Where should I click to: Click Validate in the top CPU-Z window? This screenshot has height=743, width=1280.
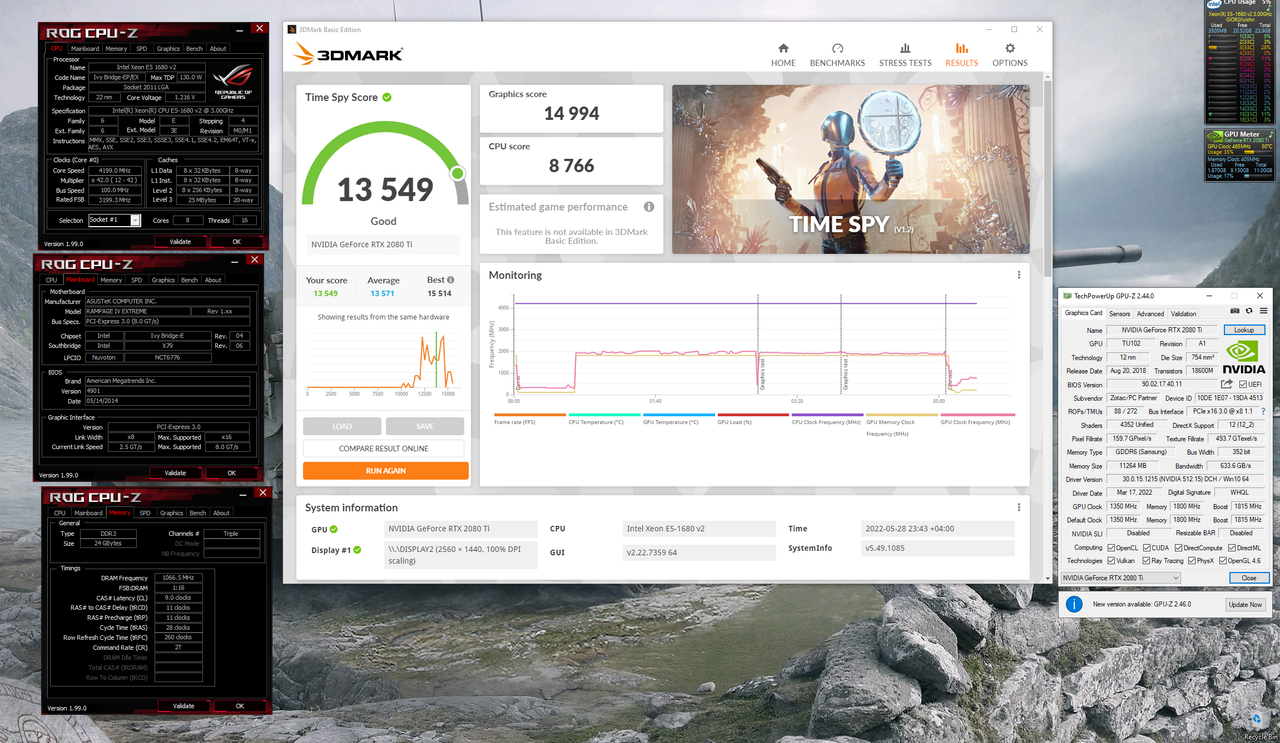(180, 241)
